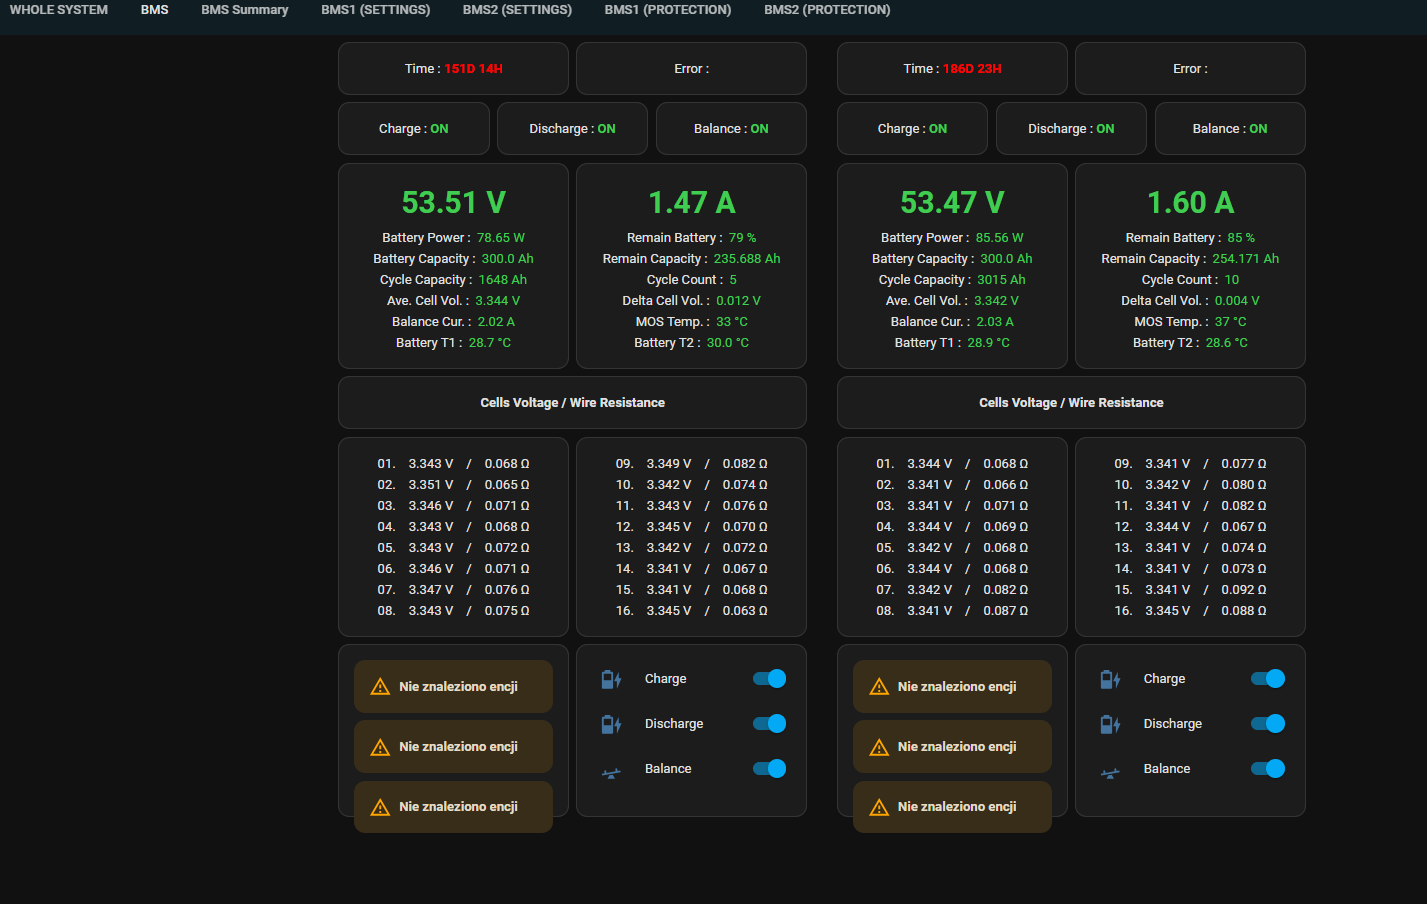
Task: Open the BMS1 (SETTINGS) tab
Action: click(376, 10)
